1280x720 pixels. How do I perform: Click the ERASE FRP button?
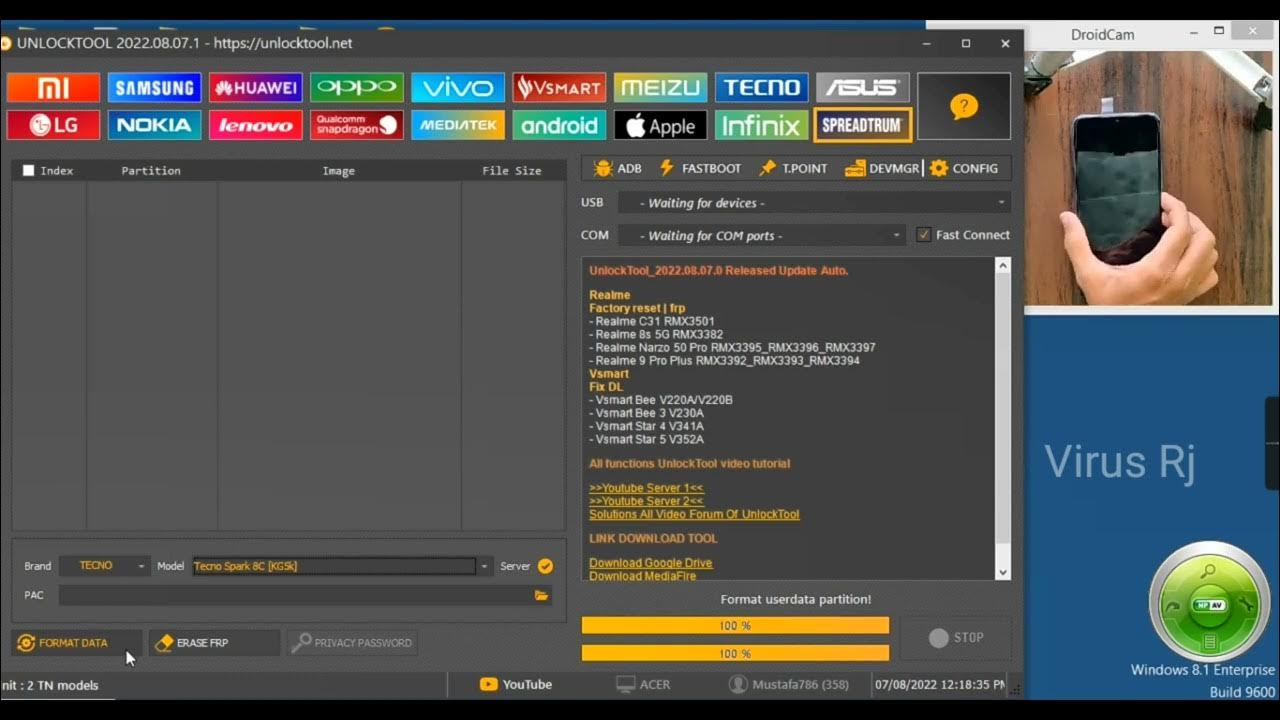tap(214, 643)
